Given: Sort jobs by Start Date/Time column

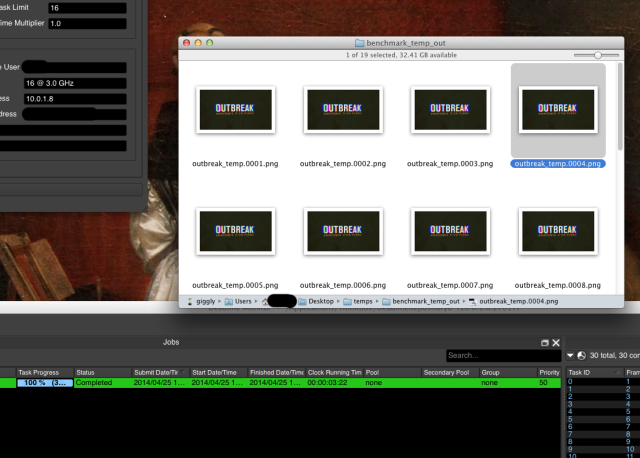Looking at the screenshot, I should point(219,373).
